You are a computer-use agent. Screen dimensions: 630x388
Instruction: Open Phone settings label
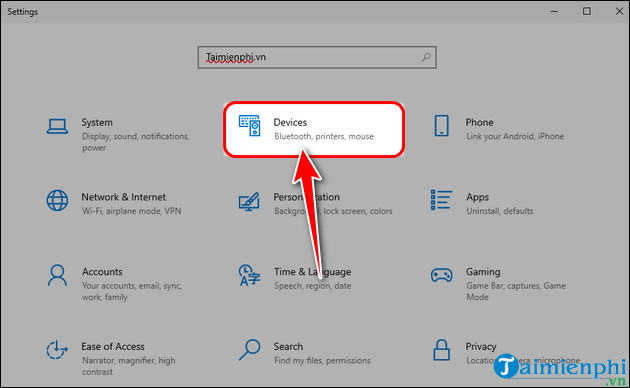pos(480,123)
